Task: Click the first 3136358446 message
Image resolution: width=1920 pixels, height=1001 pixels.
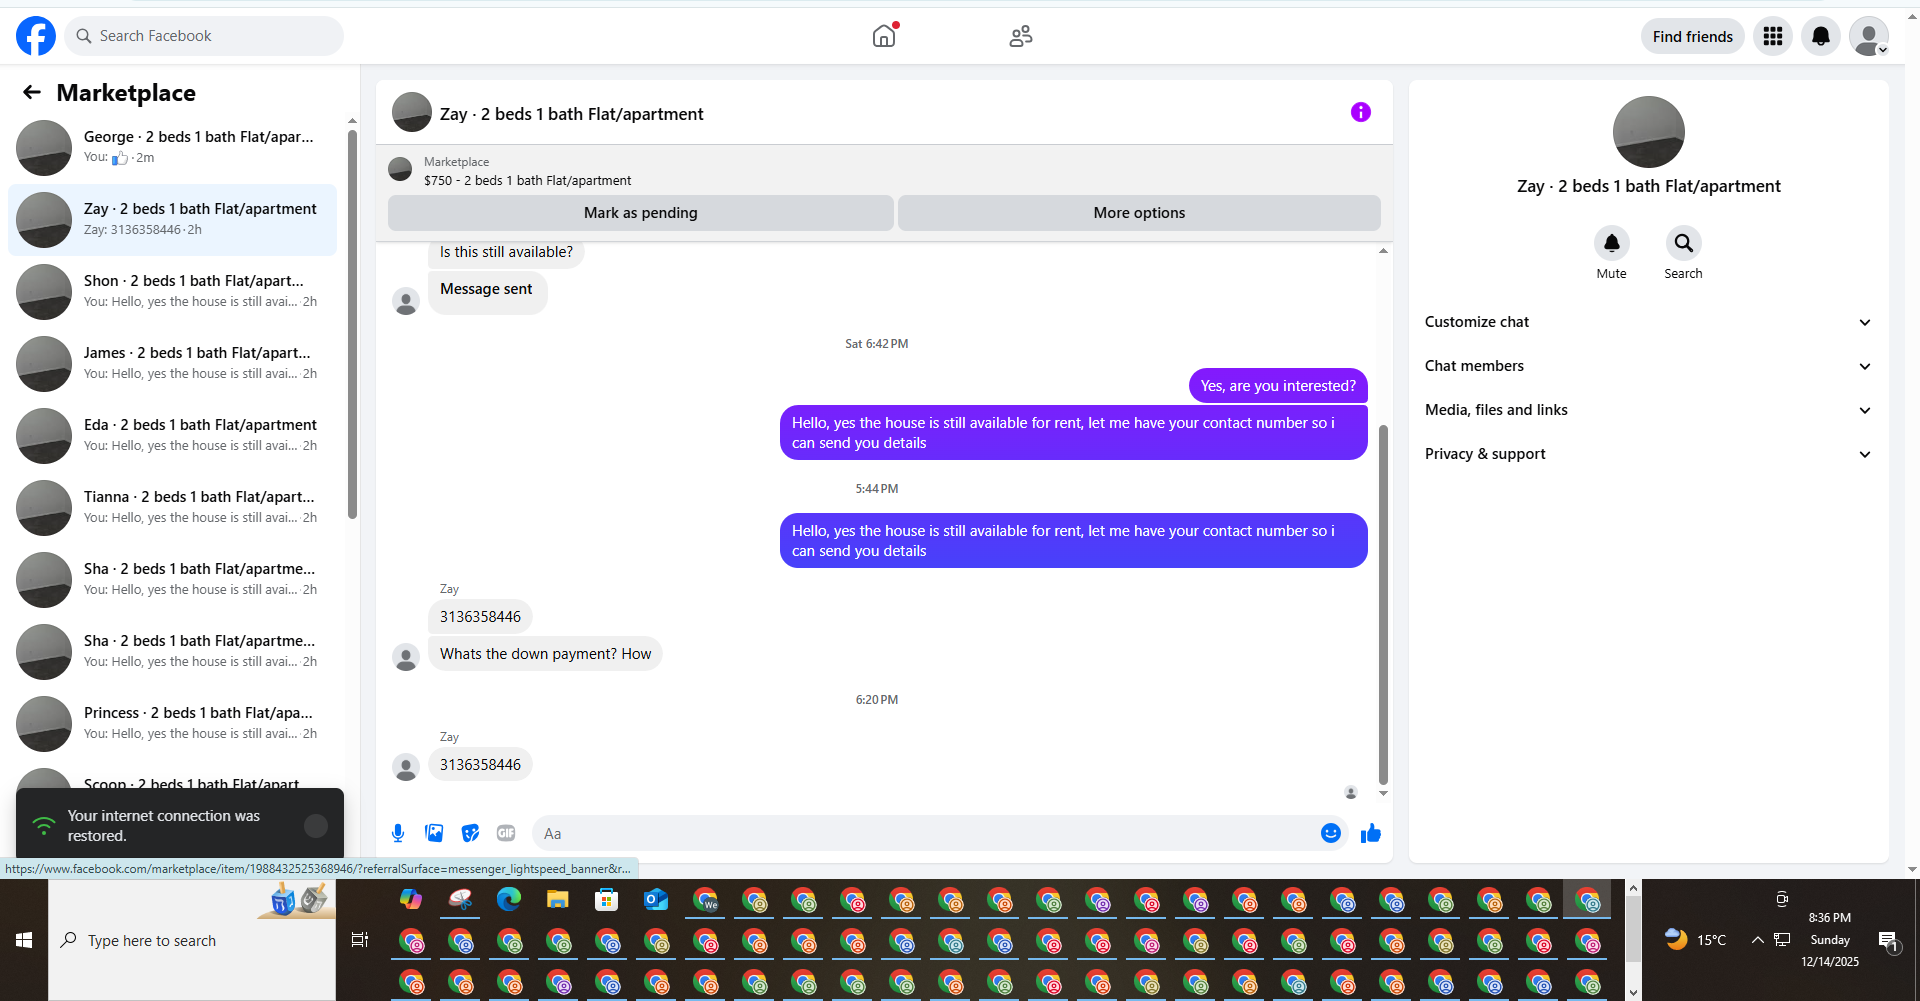Action: point(480,617)
